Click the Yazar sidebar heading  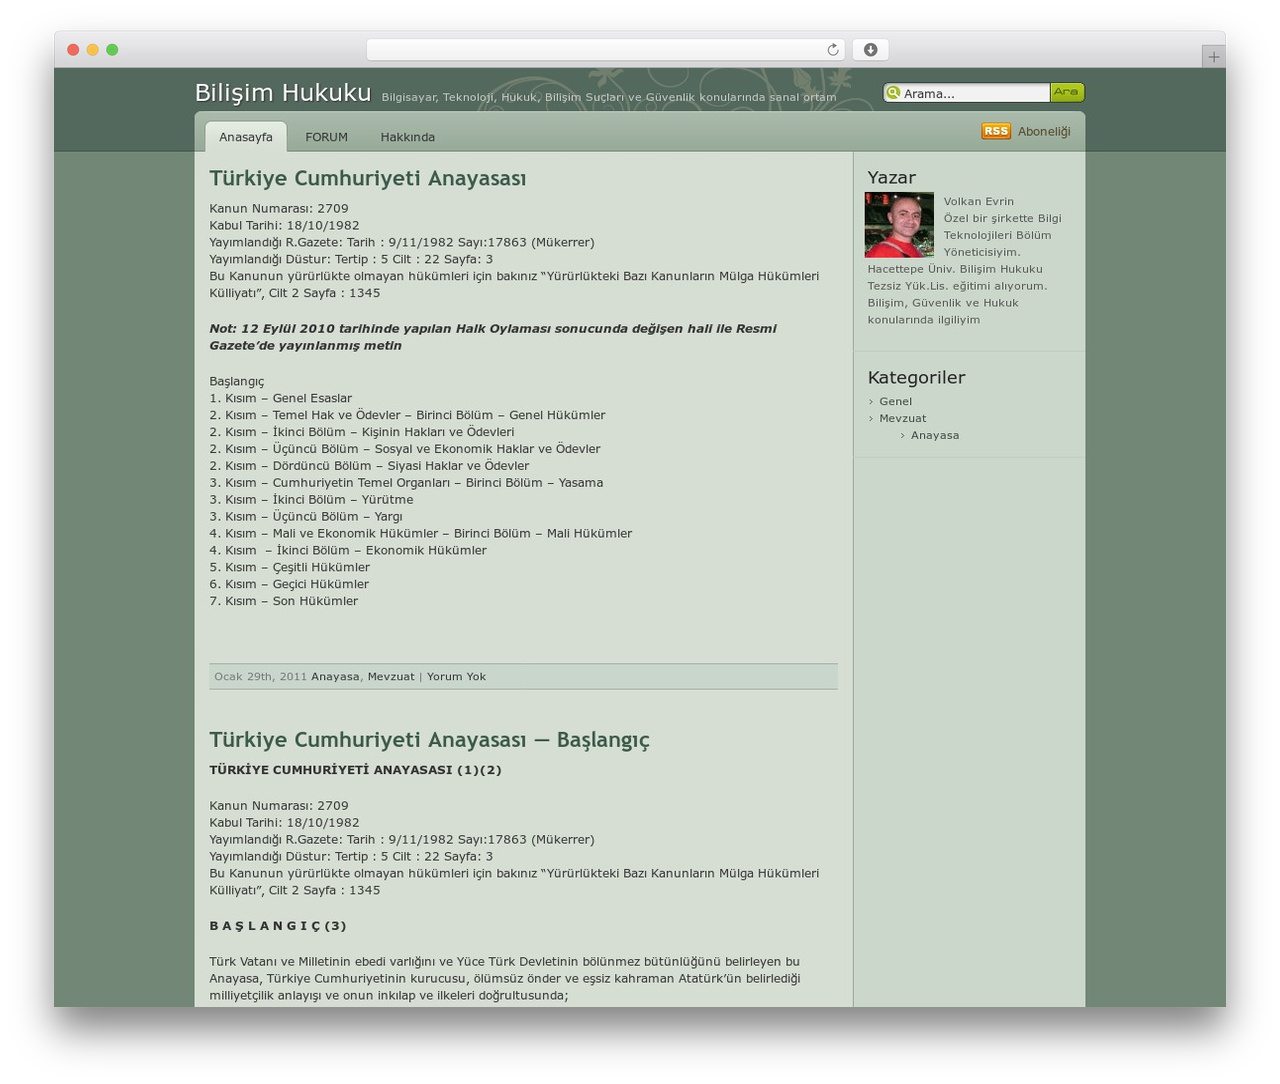tap(892, 178)
